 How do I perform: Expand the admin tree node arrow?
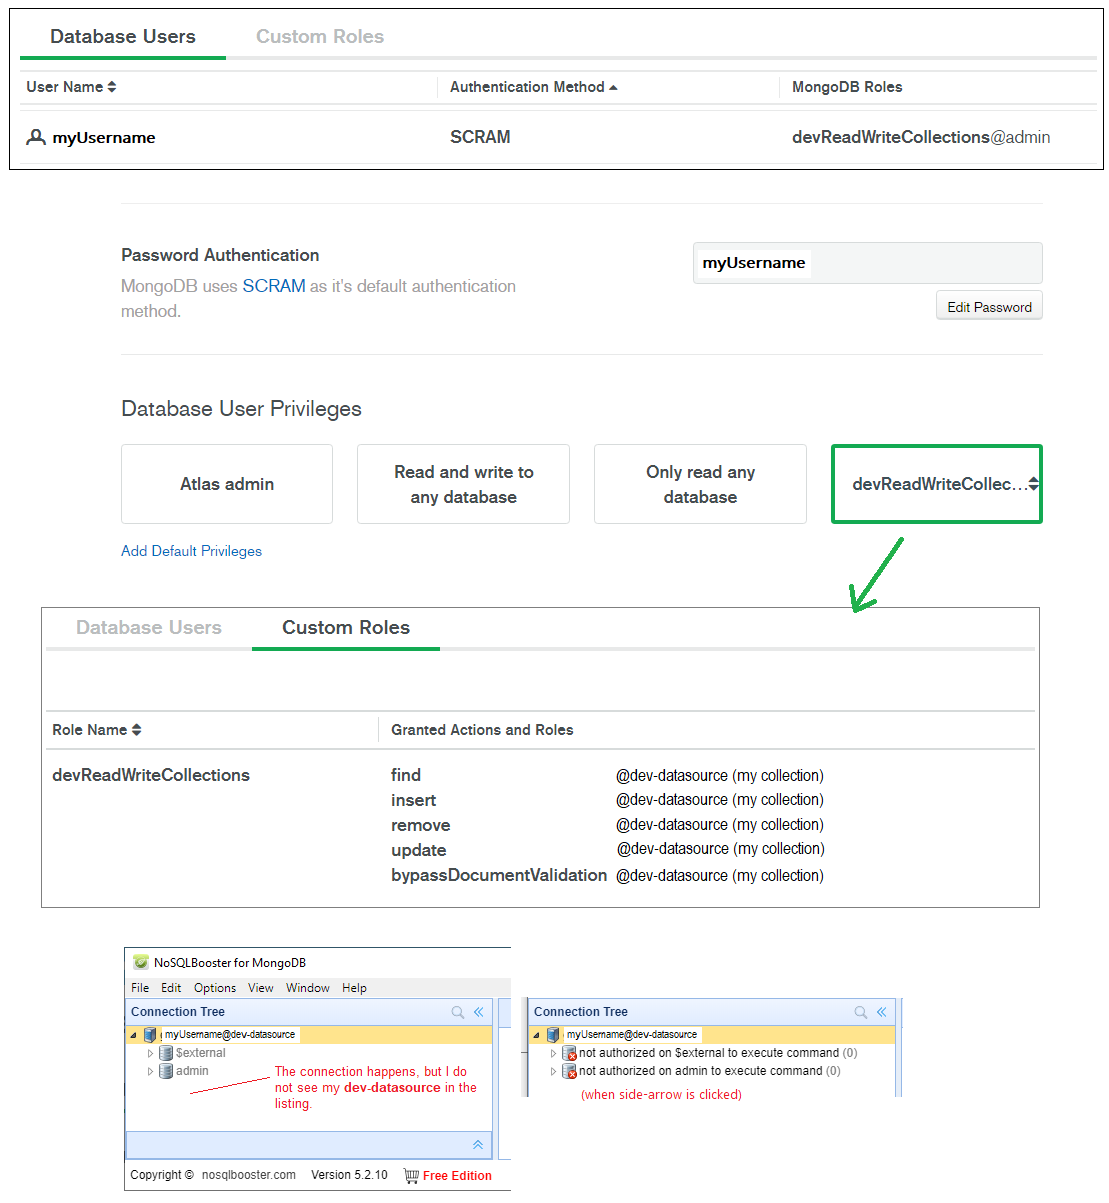coord(151,1071)
